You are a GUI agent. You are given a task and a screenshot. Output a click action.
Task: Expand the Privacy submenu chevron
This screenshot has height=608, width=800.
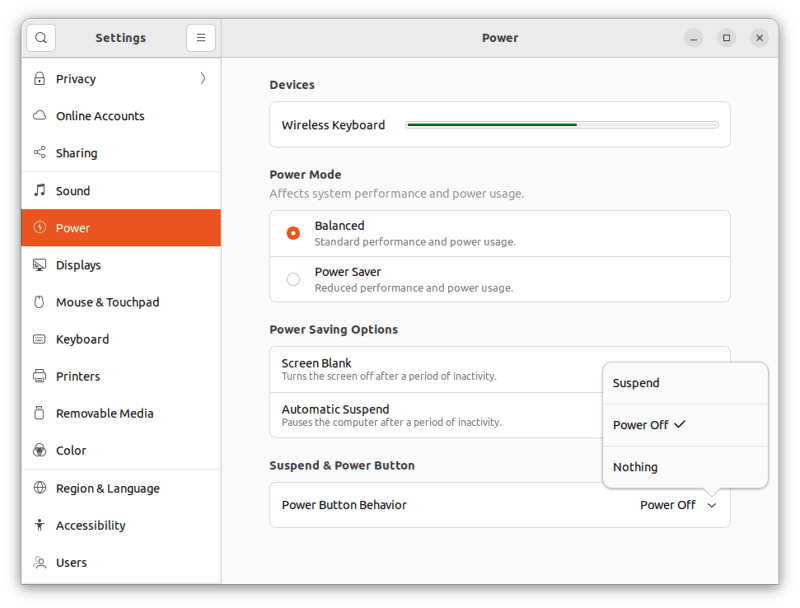tap(203, 79)
